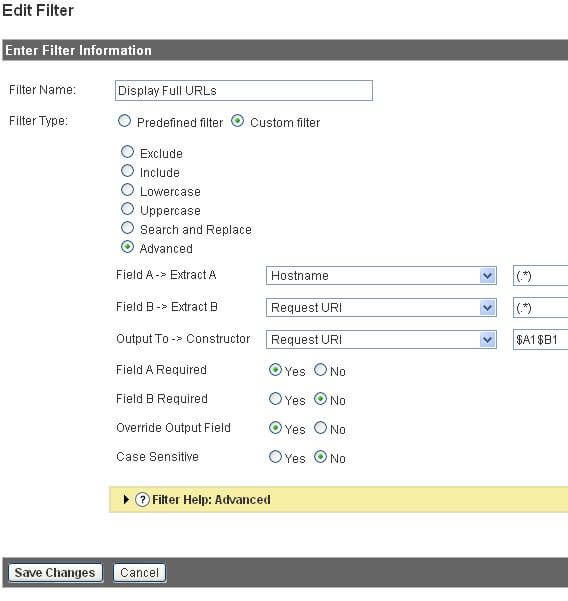Screen dimensions: 568x601
Task: Click into the Filter Name text field
Action: 244,90
